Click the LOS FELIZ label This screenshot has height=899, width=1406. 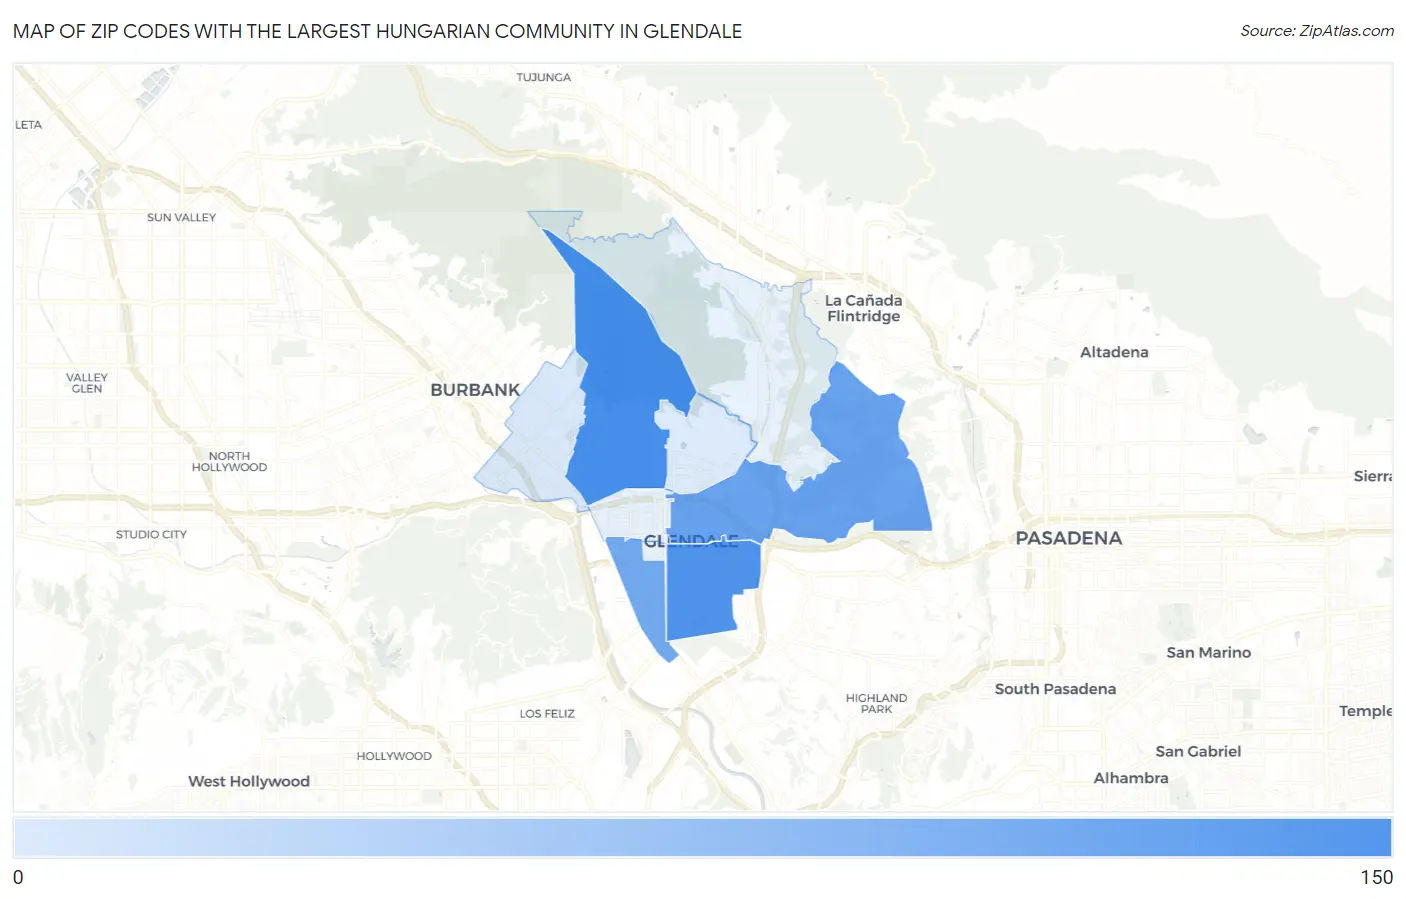coord(547,714)
